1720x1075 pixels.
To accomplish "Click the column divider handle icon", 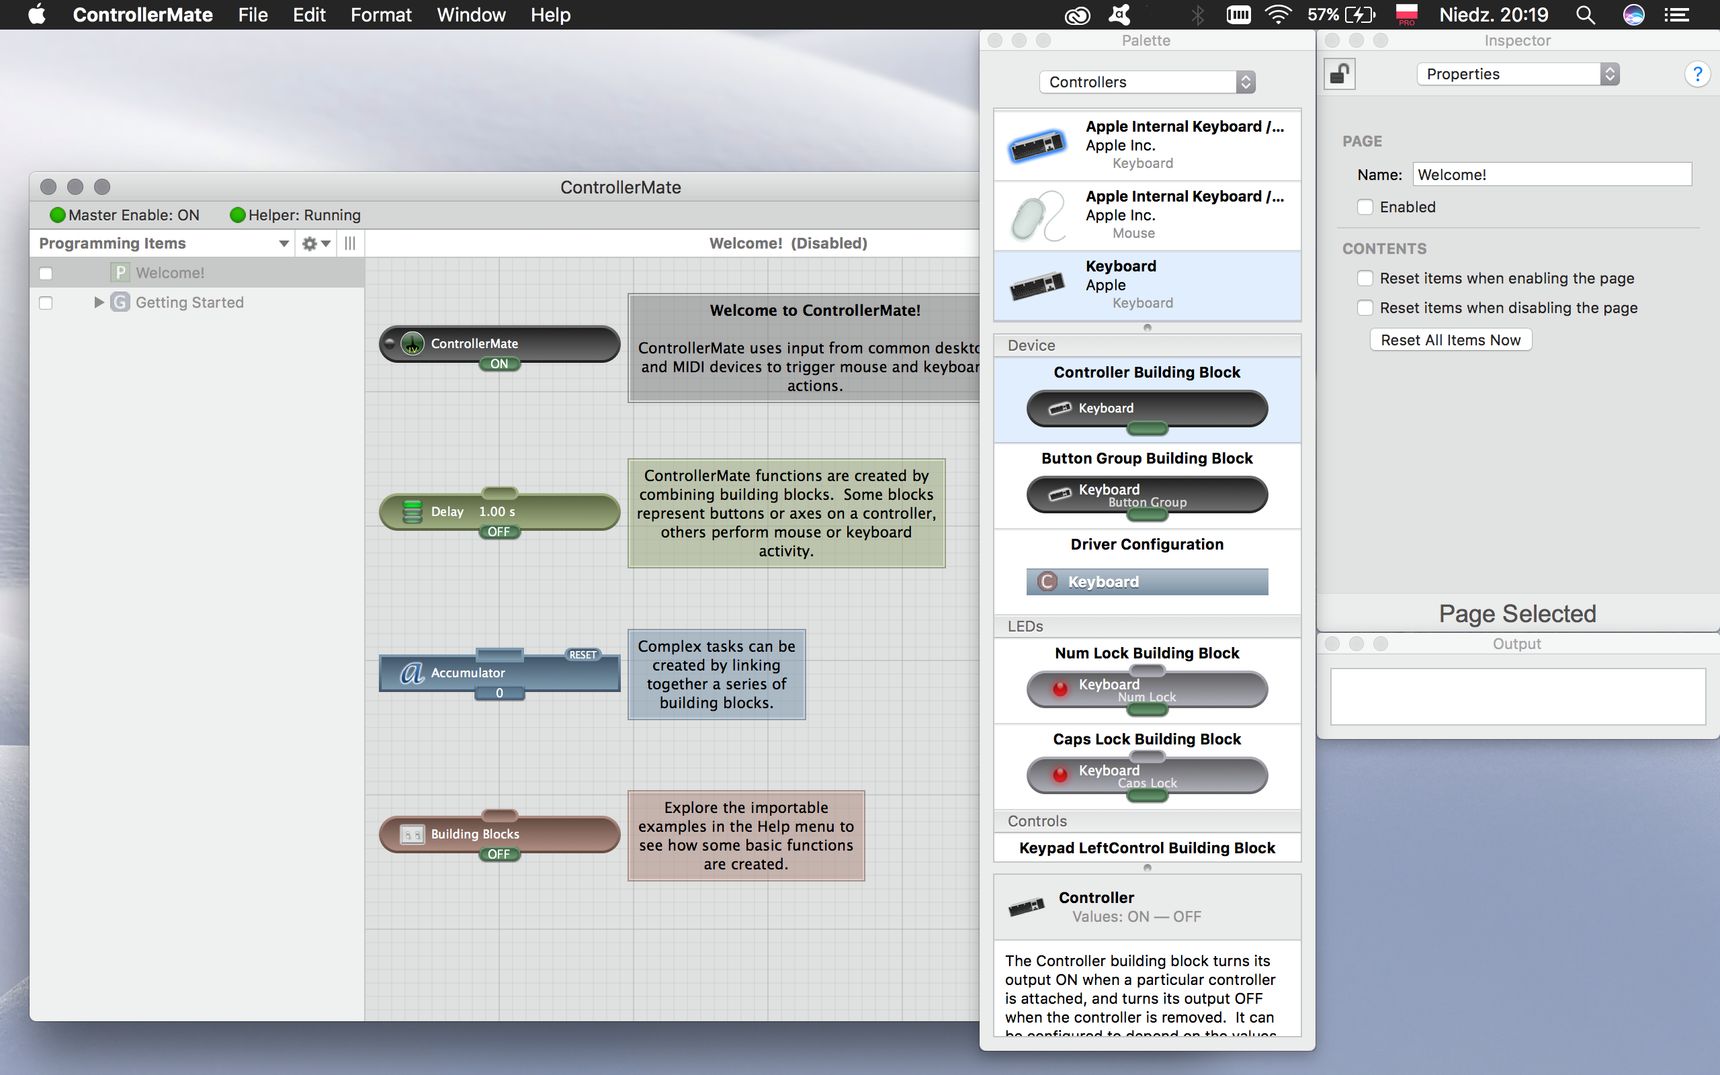I will tap(350, 243).
